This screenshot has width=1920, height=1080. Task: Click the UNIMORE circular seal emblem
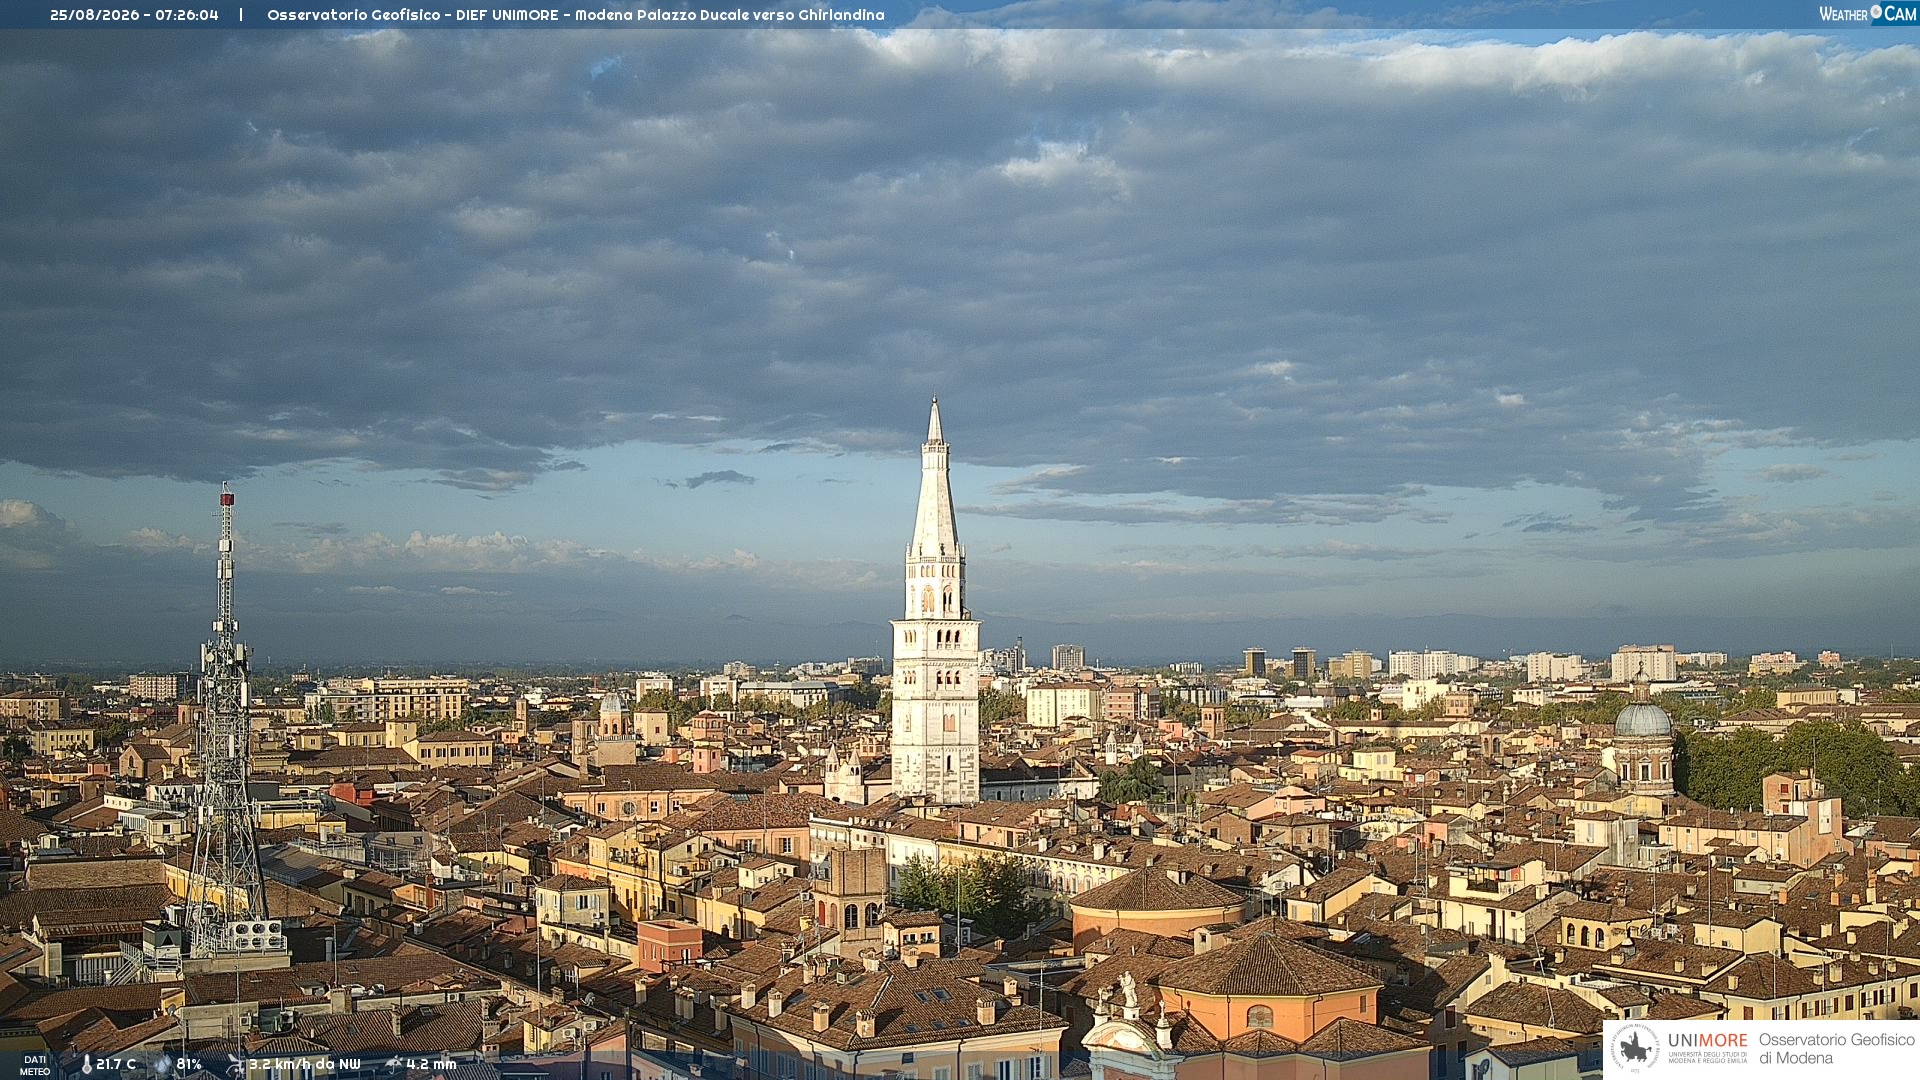[x=1635, y=1048]
